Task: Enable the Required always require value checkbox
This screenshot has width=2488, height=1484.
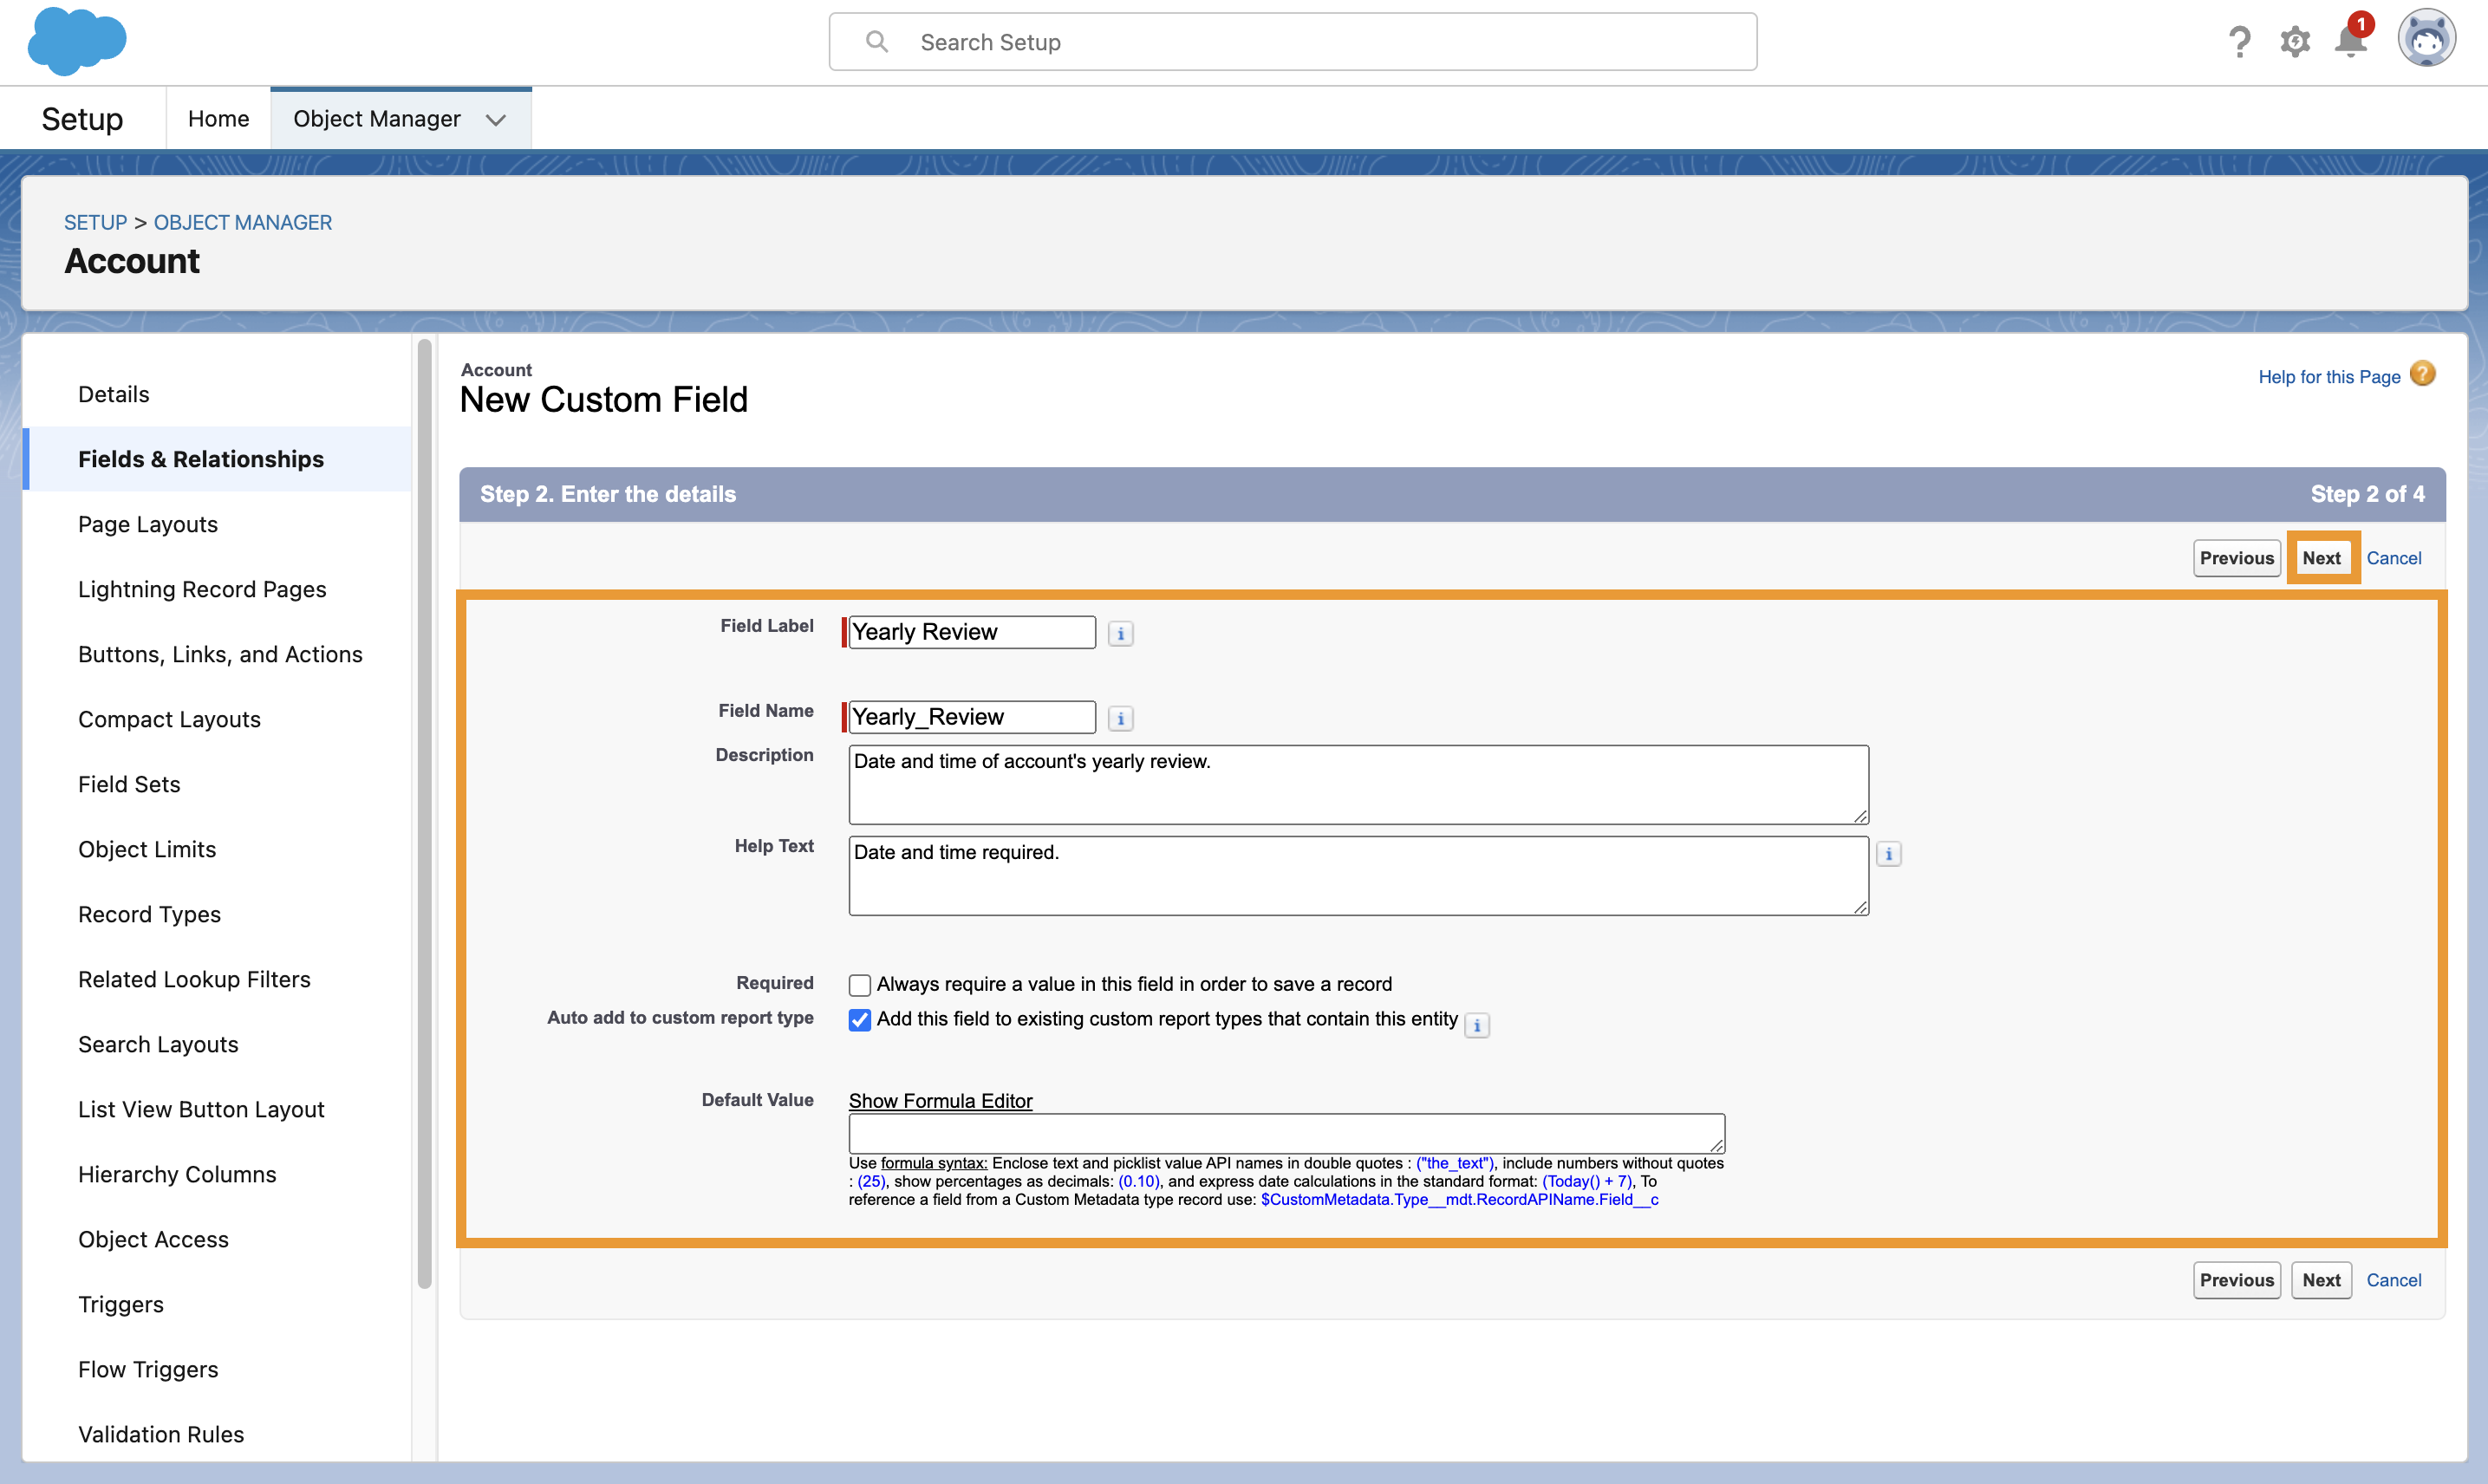Action: click(859, 985)
